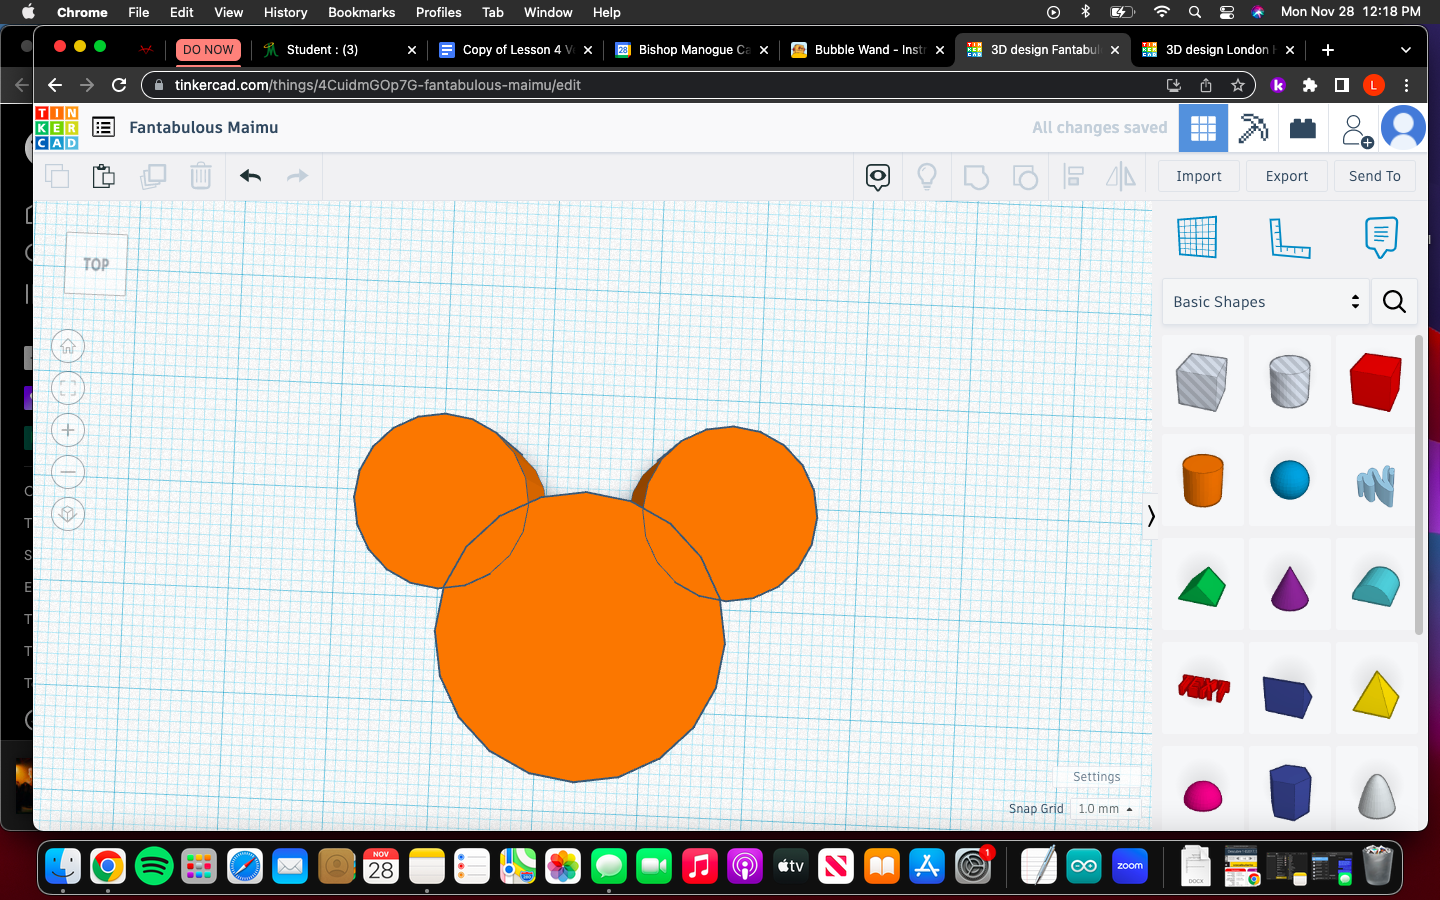Reload the page
The height and width of the screenshot is (900, 1440).
(x=119, y=85)
